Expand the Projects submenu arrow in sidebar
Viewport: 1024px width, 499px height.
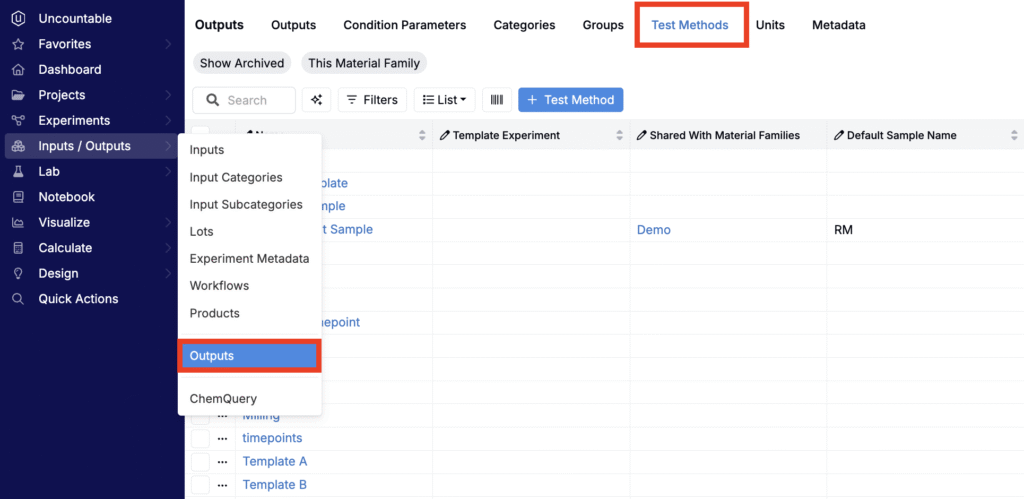click(x=168, y=95)
